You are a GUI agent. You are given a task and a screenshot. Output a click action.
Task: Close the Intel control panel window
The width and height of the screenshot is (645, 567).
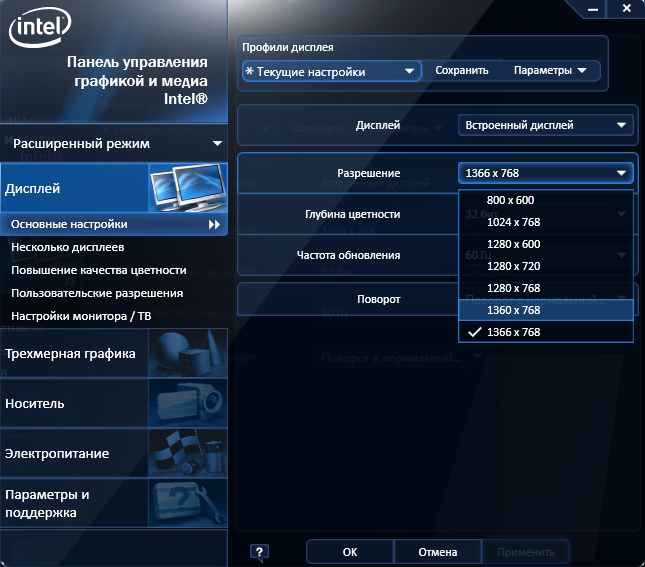[x=626, y=8]
